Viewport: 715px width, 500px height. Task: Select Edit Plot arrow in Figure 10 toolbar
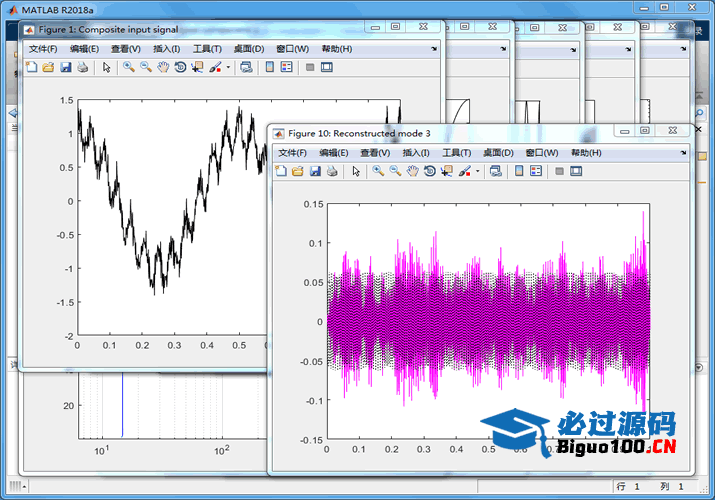[356, 171]
